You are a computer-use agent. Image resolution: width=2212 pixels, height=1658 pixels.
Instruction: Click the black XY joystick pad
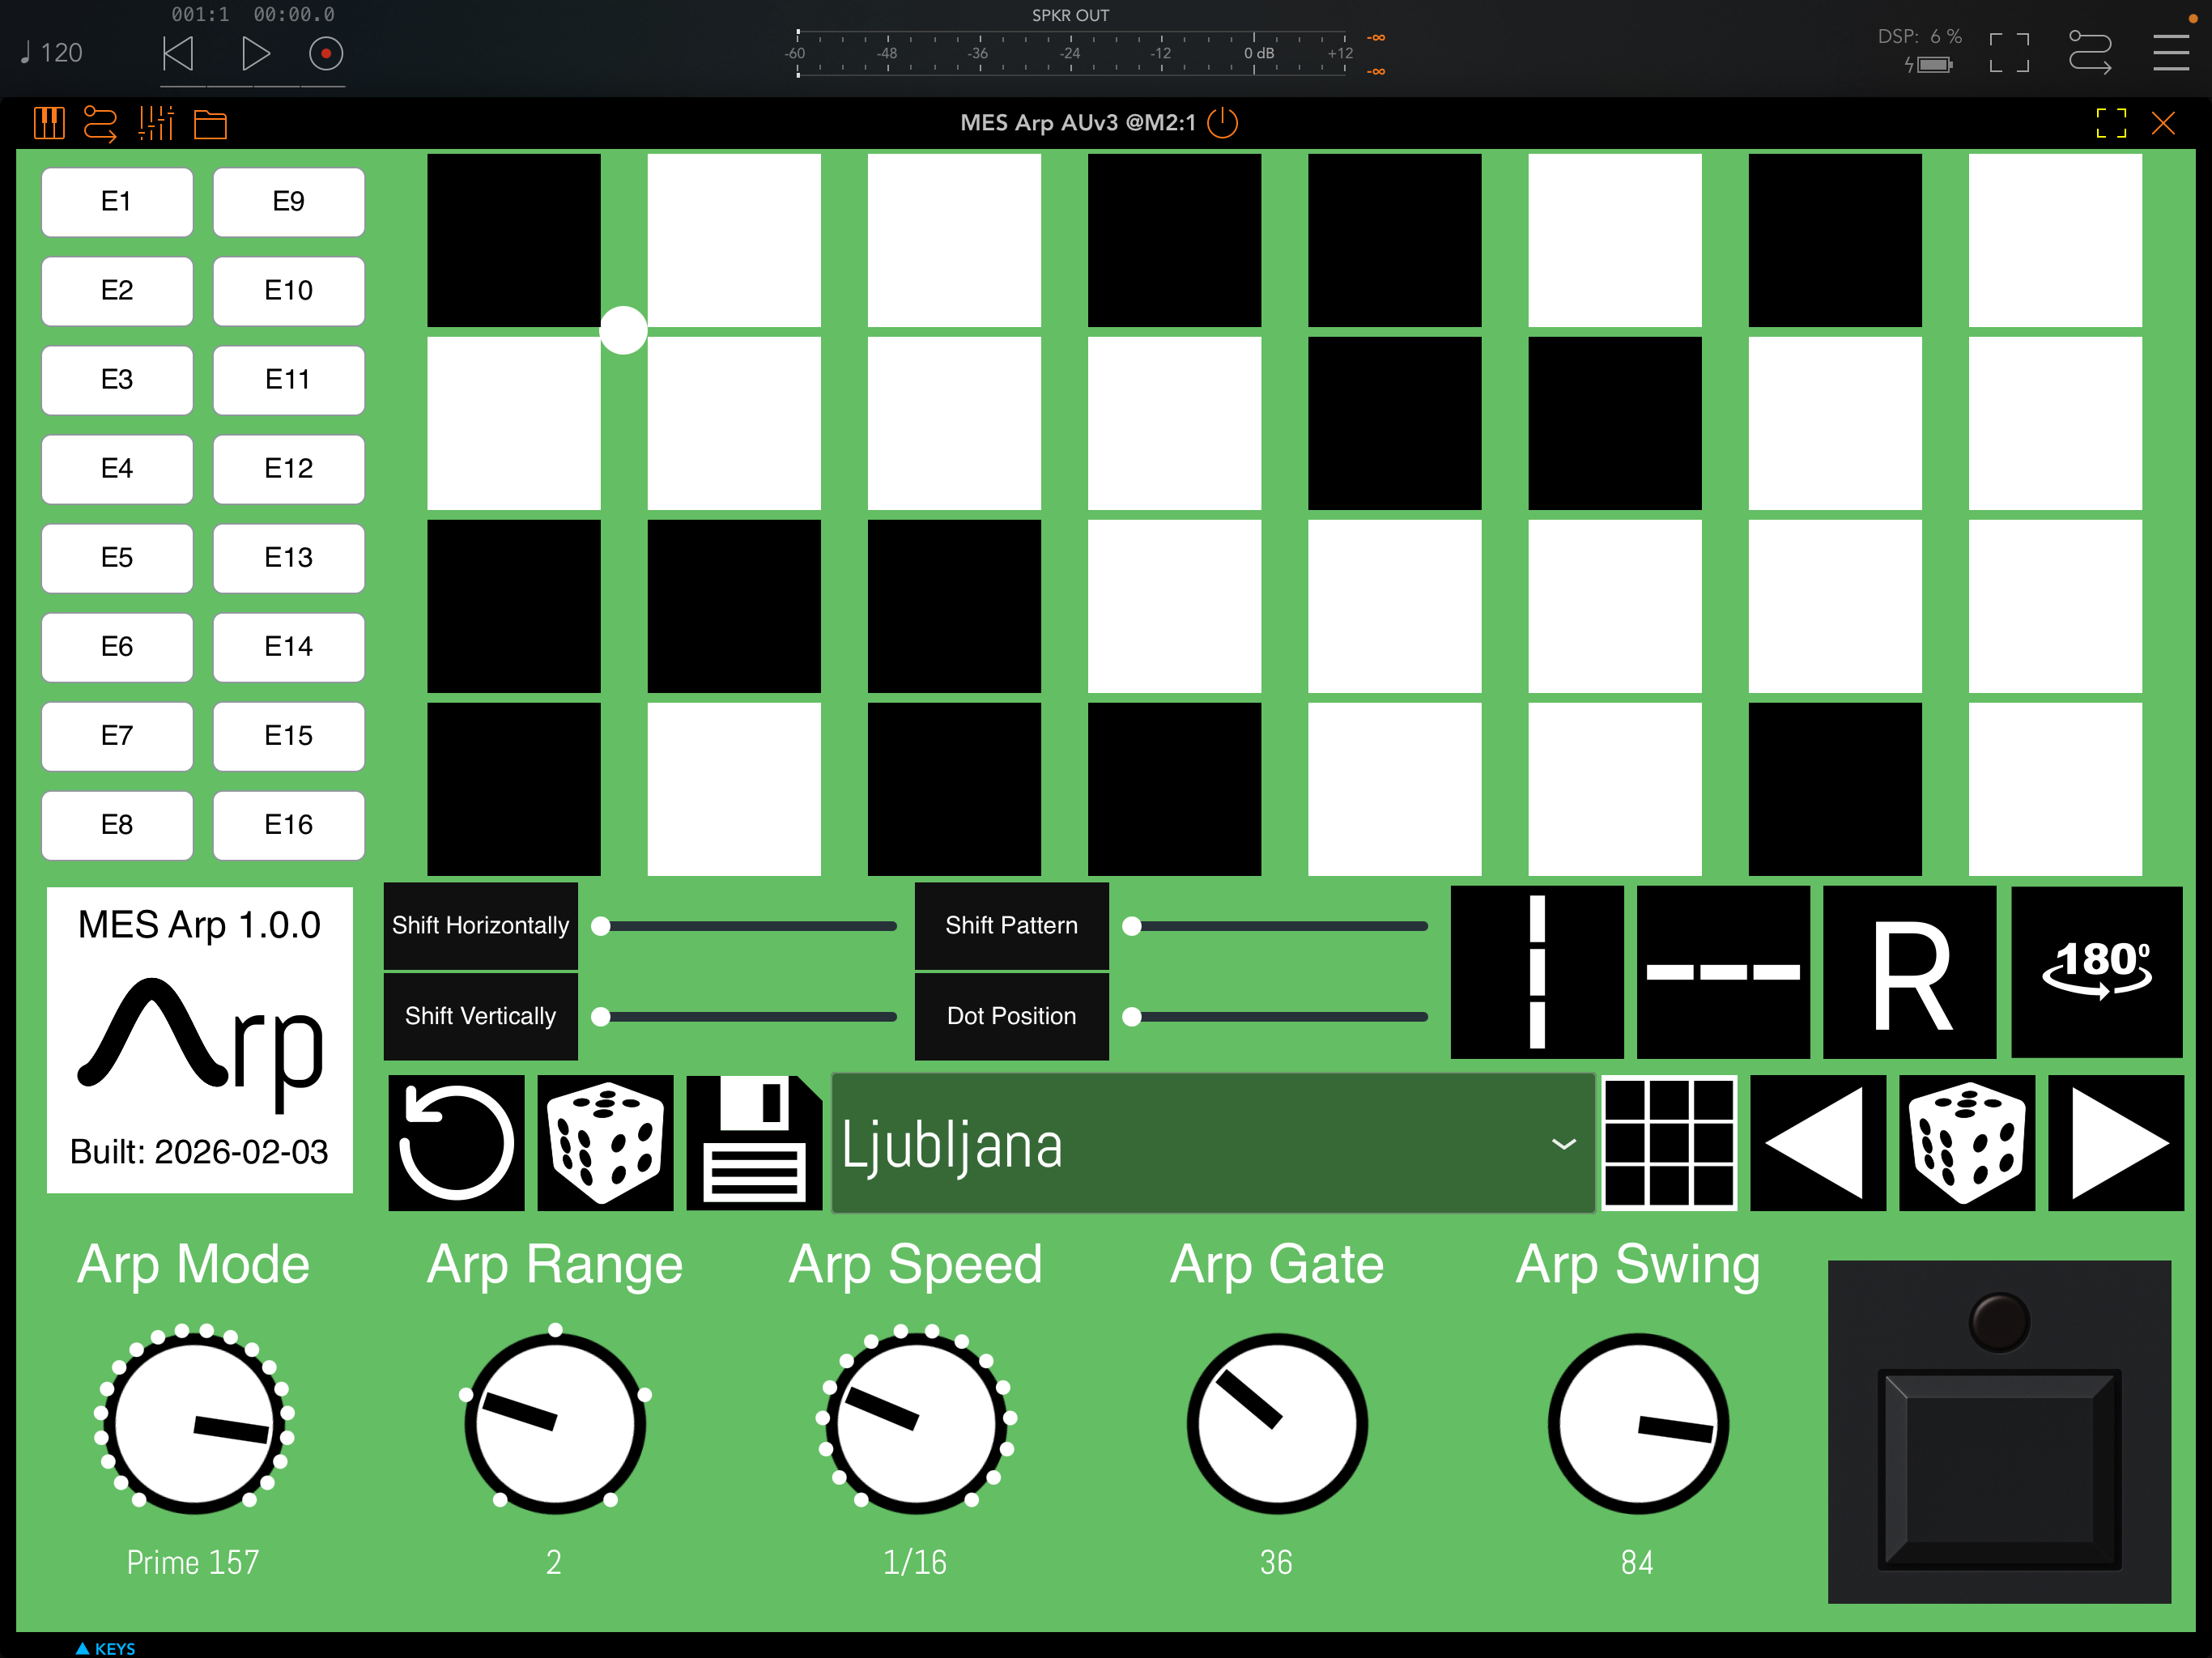[1999, 1432]
